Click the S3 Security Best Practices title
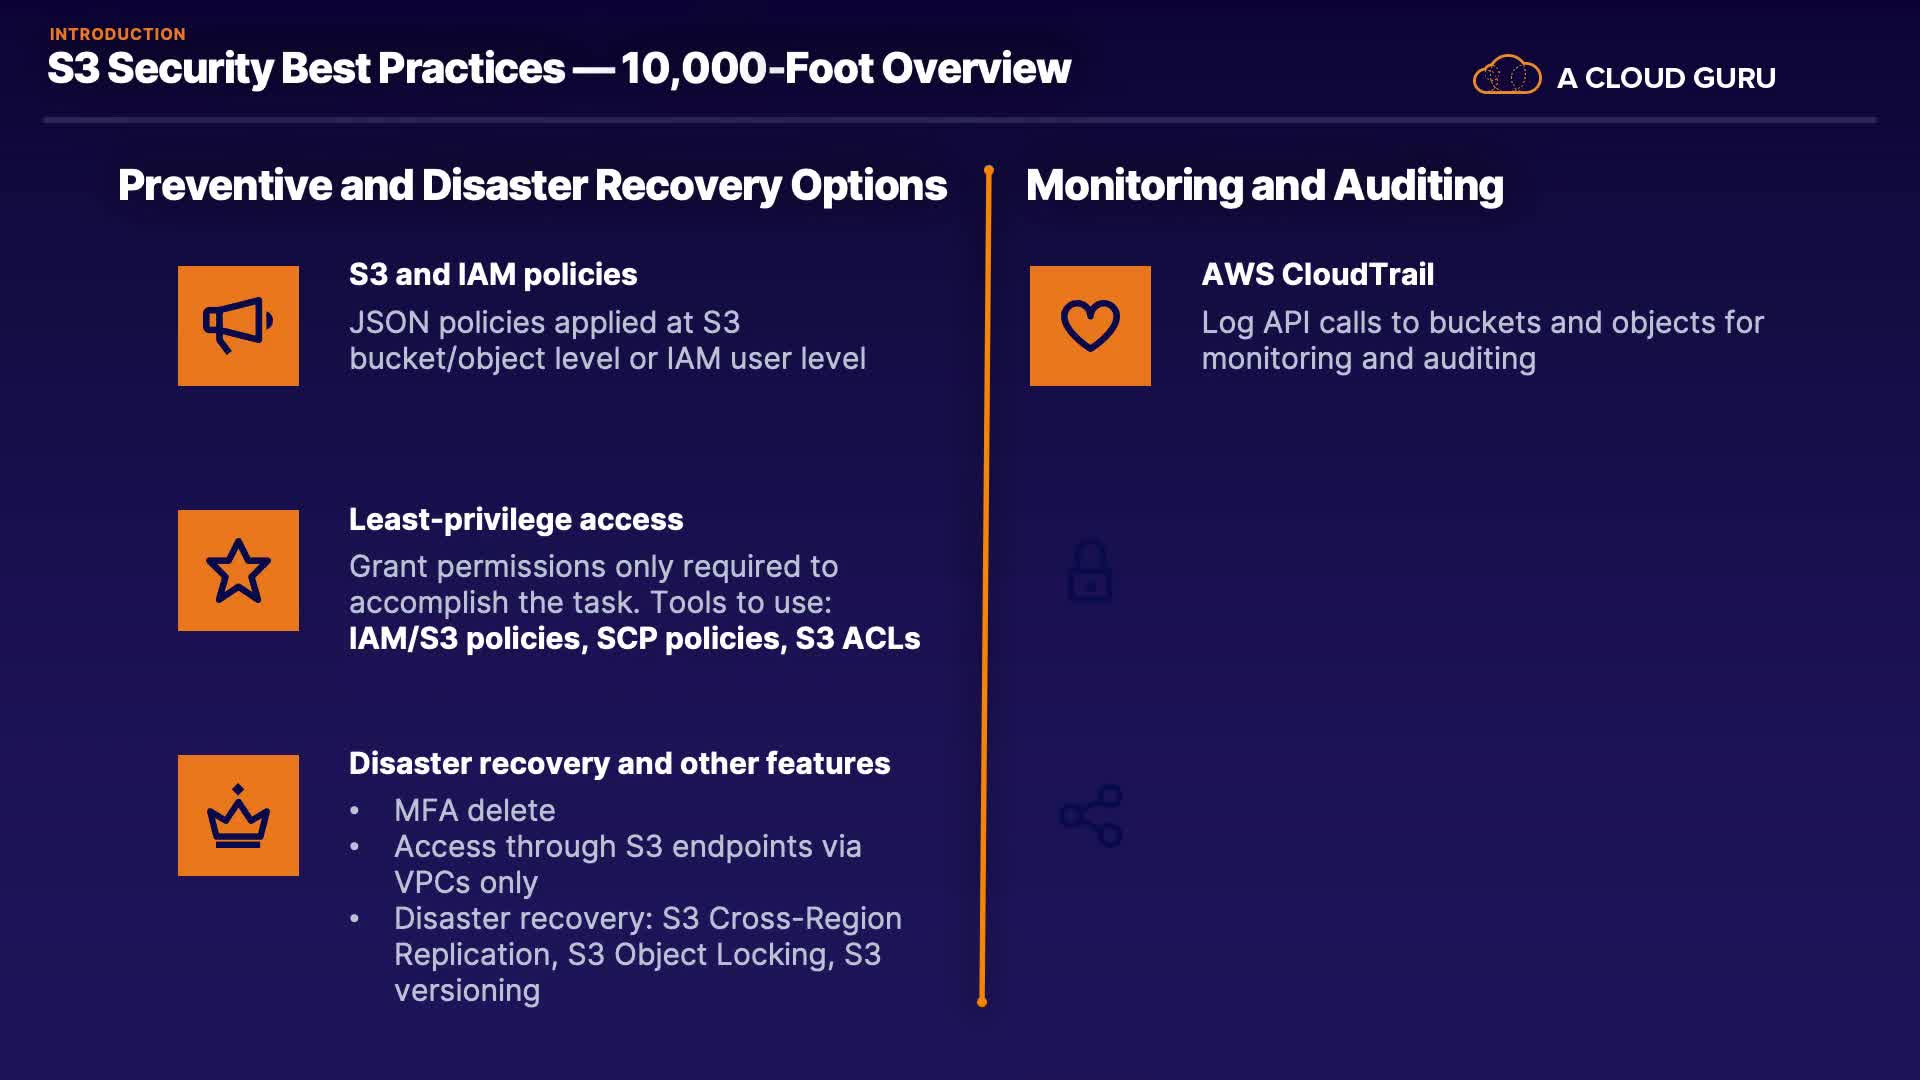 pyautogui.click(x=559, y=69)
